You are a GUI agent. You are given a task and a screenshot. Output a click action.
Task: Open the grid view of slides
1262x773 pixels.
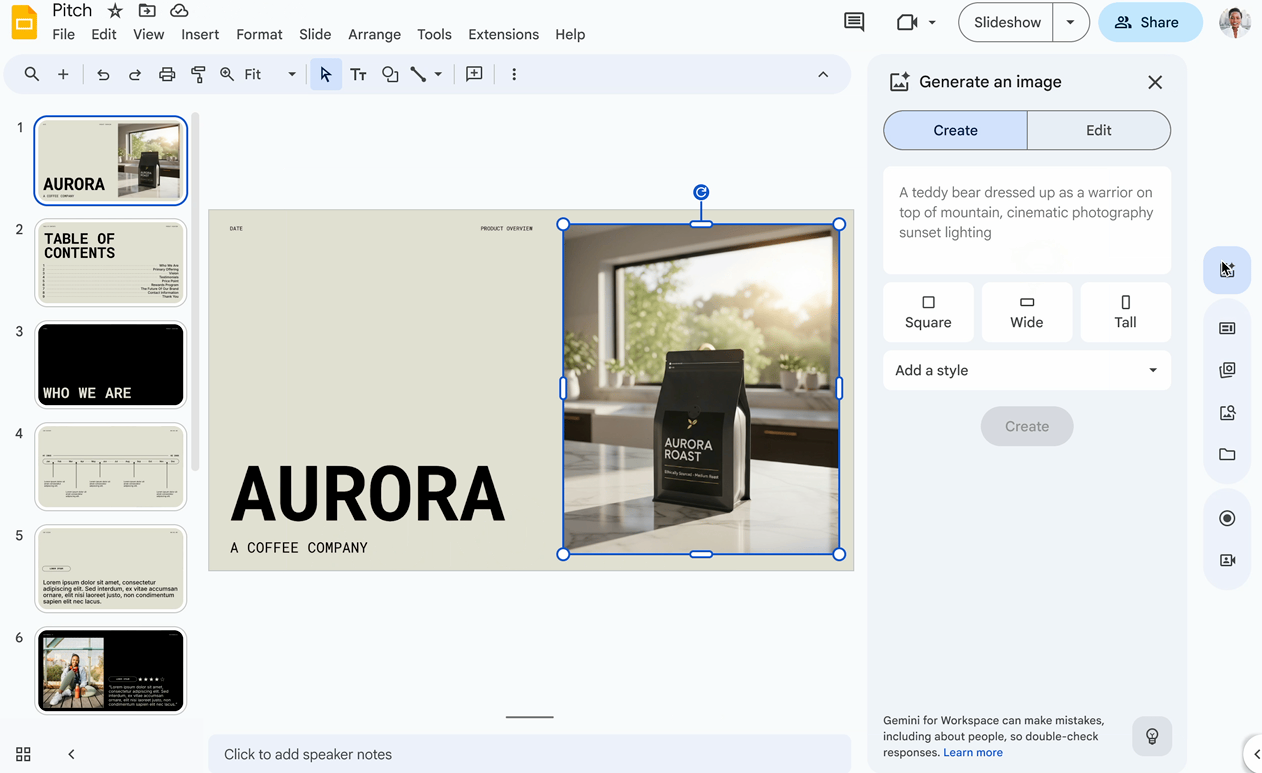[x=23, y=754]
